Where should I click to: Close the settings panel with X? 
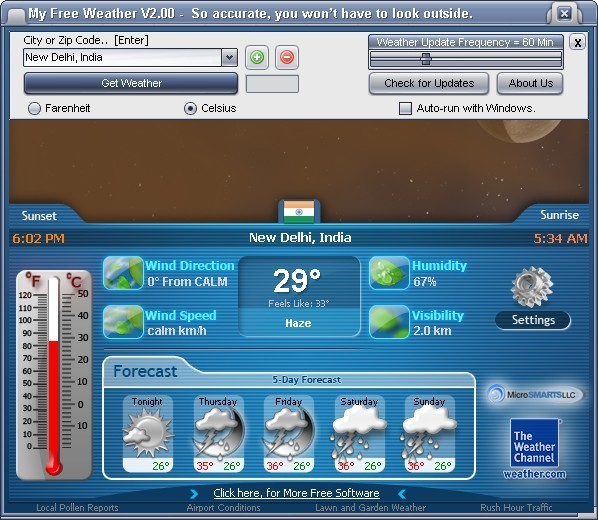pyautogui.click(x=578, y=43)
